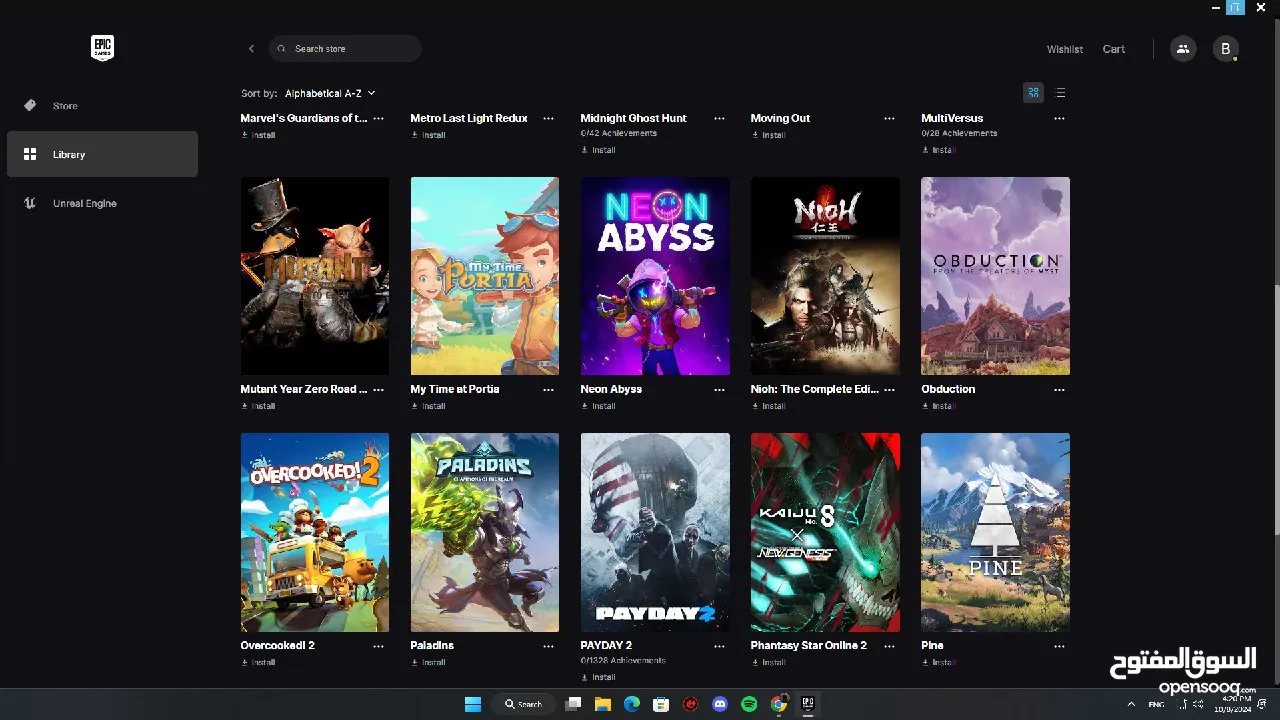Go back with the arrow button
Screen dimensions: 1280x720
coord(251,48)
